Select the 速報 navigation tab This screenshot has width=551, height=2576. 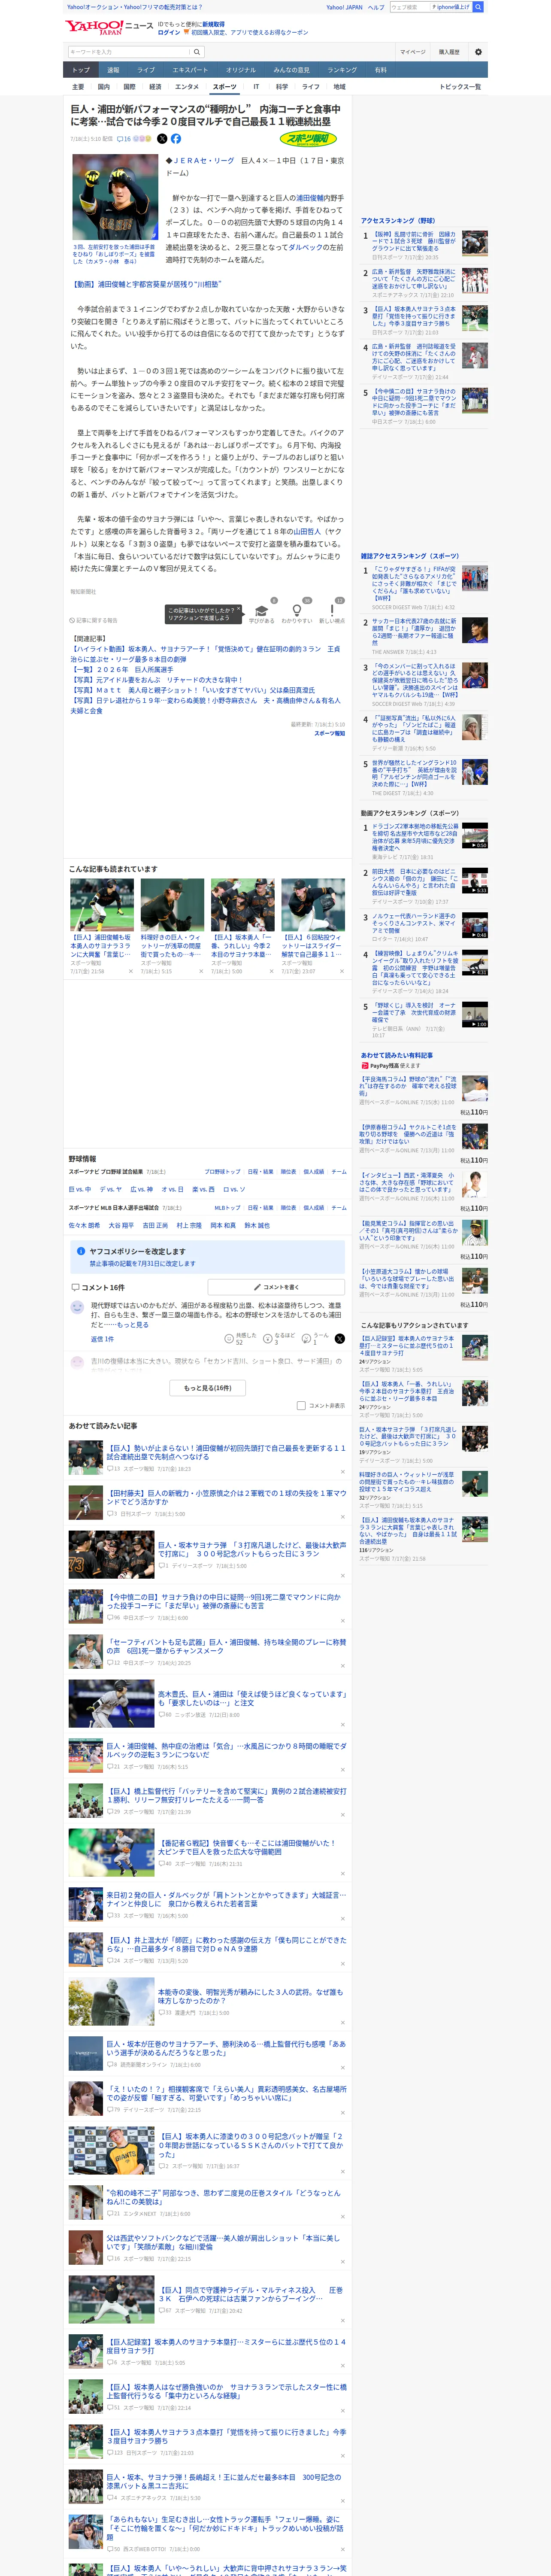point(113,70)
